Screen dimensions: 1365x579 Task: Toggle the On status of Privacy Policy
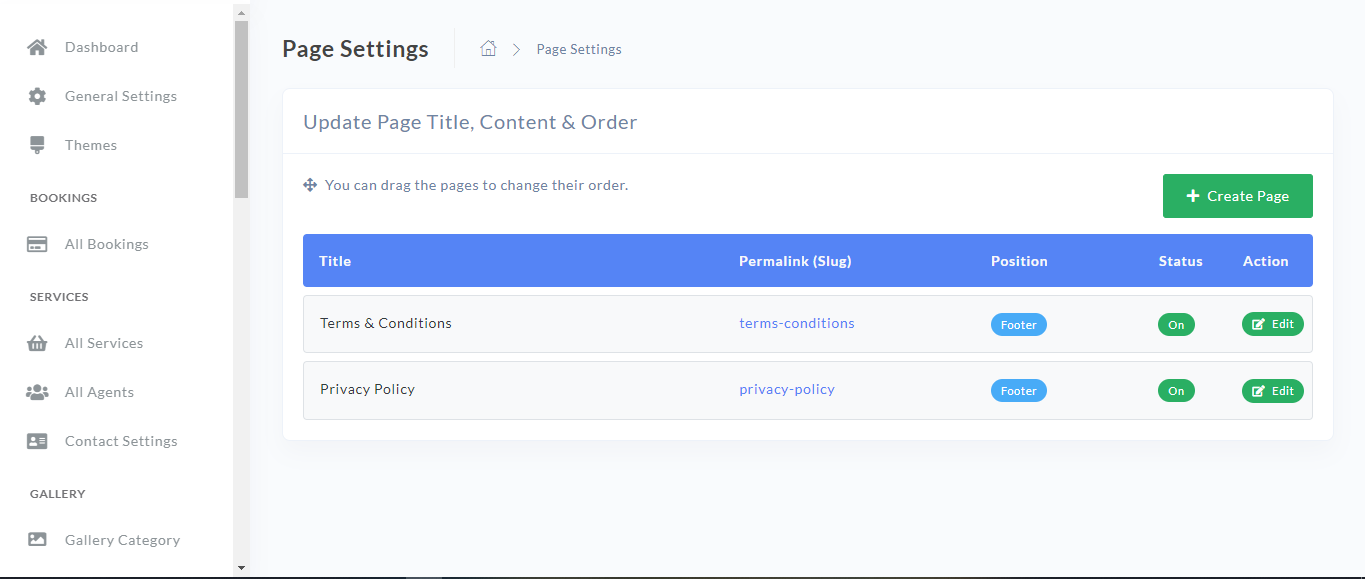pyautogui.click(x=1175, y=390)
